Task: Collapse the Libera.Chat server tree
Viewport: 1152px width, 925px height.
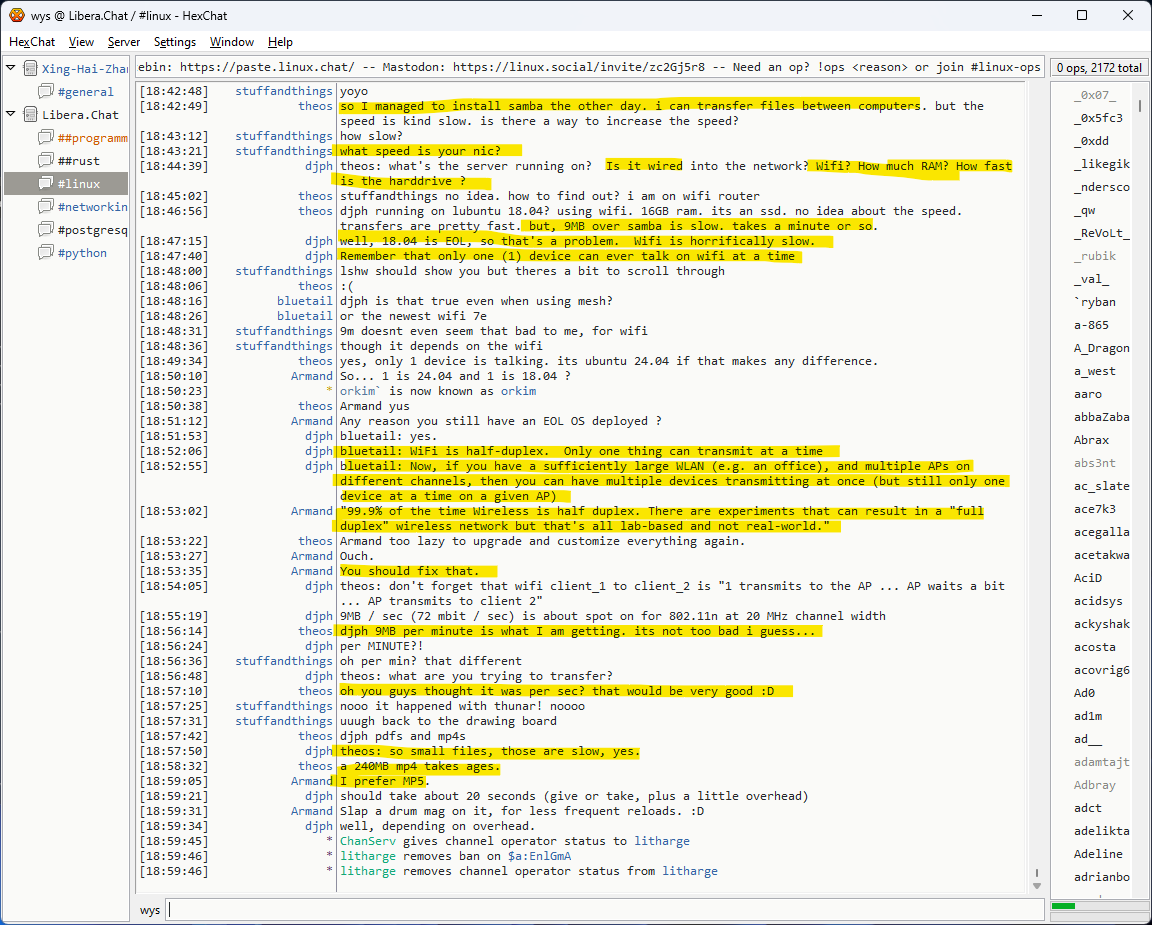Action: 11,115
